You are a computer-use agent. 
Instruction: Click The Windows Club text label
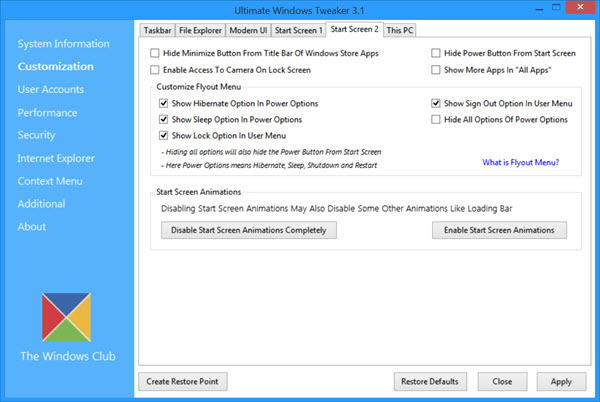tap(68, 356)
